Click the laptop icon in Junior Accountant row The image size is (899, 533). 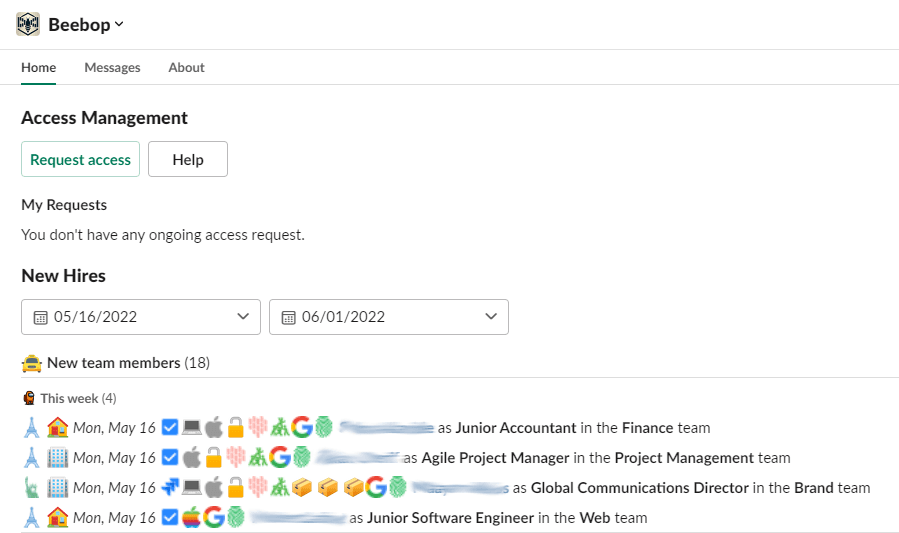191,428
